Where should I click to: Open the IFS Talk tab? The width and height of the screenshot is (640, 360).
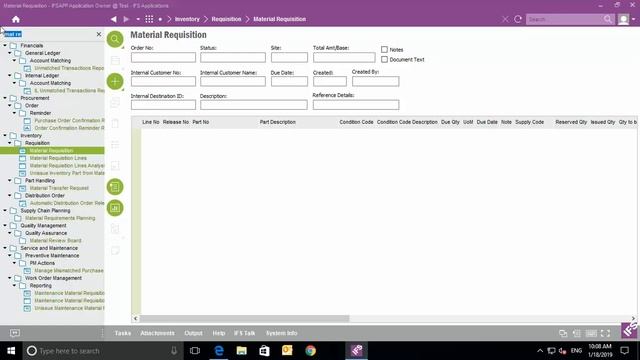pyautogui.click(x=244, y=333)
